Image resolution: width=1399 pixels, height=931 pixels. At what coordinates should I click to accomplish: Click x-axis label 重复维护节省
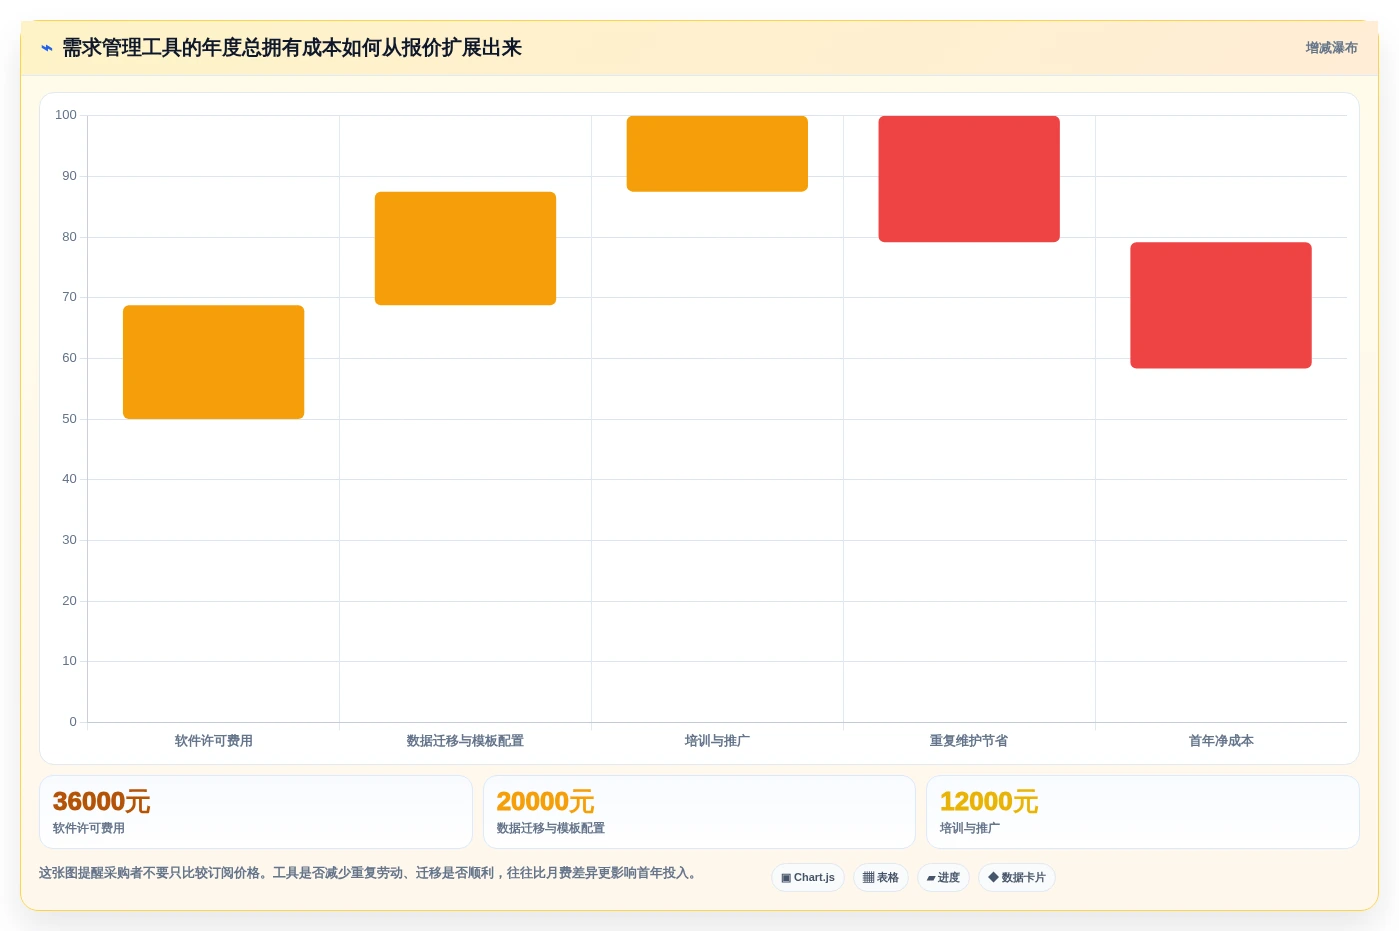tap(969, 741)
